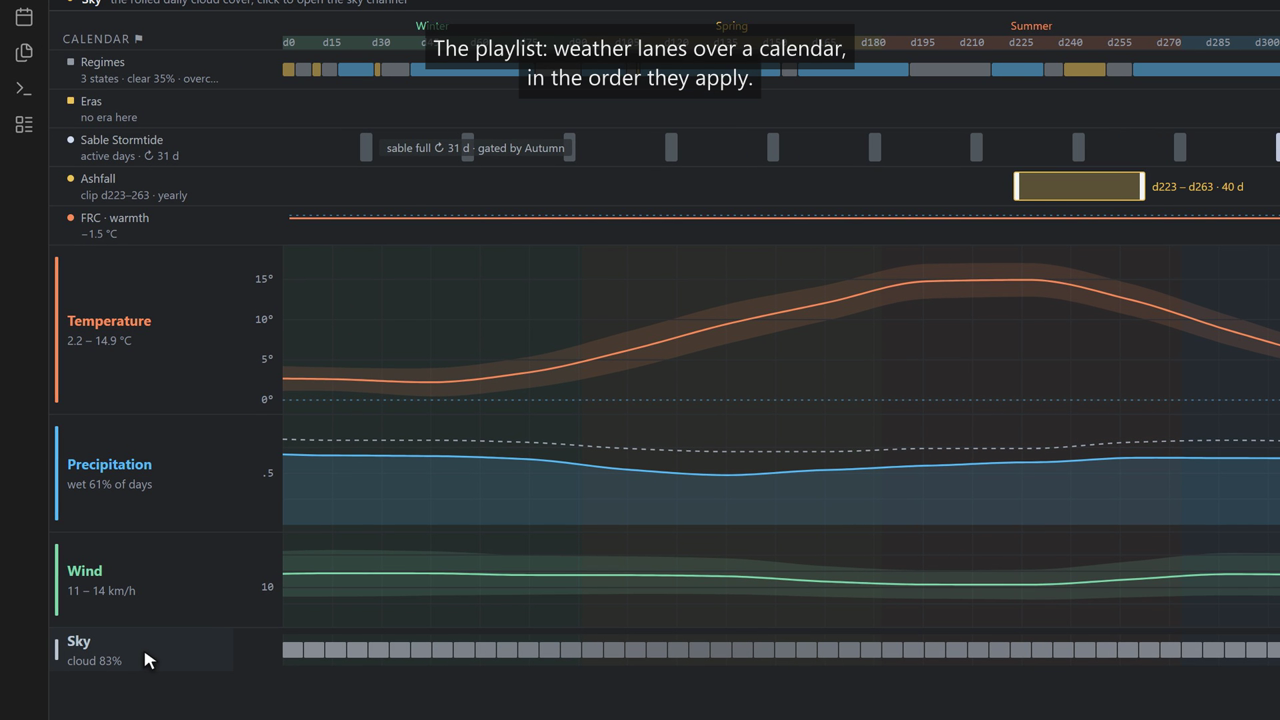Click the 'sable full 31 d · gated by Autumn' tooltip
Image resolution: width=1280 pixels, height=720 pixels.
click(475, 148)
